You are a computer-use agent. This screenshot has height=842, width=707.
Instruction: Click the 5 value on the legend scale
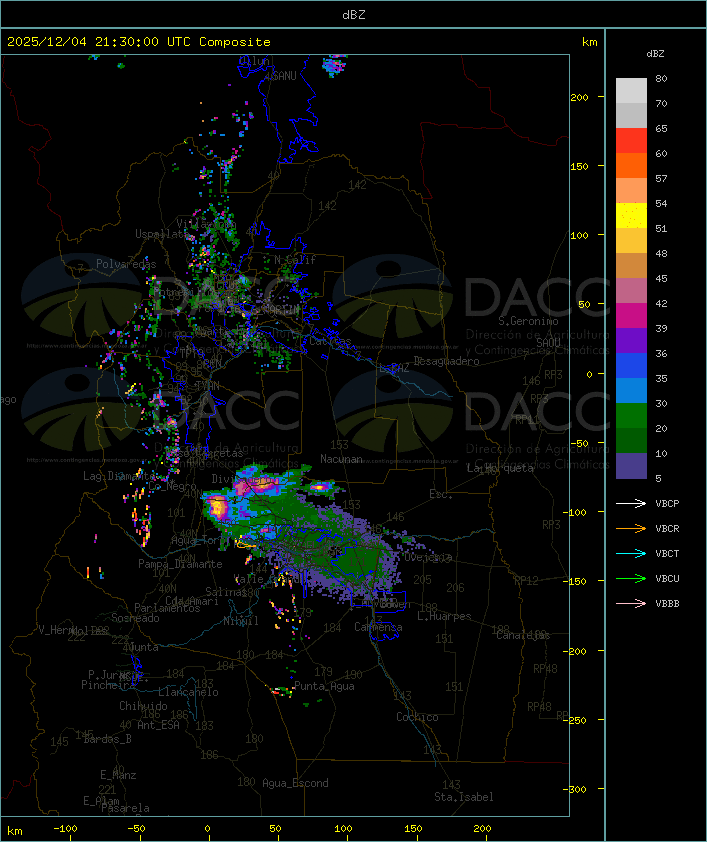[x=658, y=478]
